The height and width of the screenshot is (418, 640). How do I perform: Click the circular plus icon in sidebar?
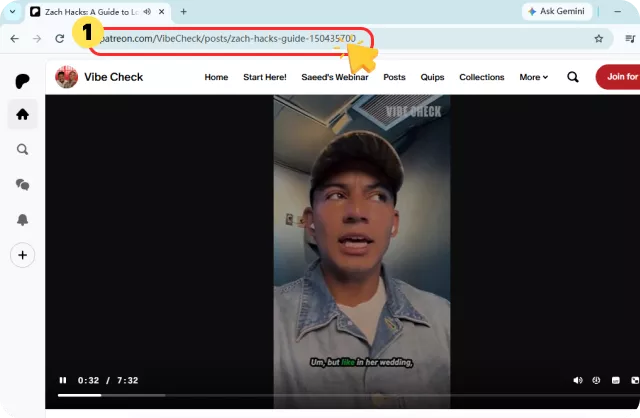[22, 255]
